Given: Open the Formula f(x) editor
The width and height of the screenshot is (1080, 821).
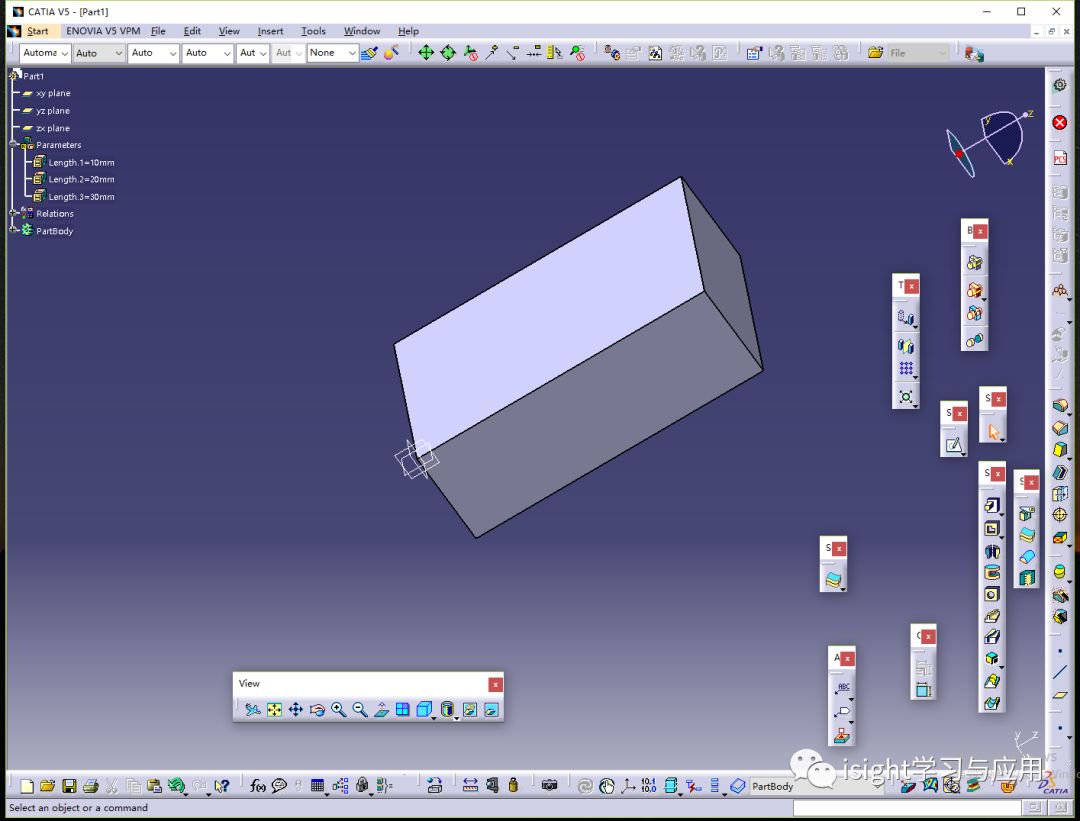Looking at the screenshot, I should 260,786.
